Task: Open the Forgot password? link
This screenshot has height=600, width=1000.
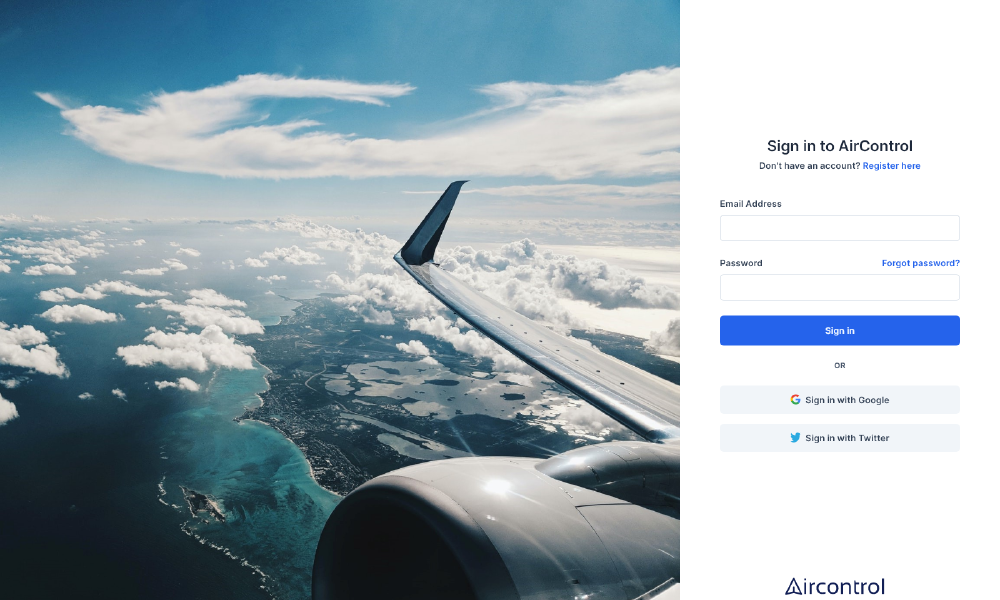Action: tap(921, 263)
